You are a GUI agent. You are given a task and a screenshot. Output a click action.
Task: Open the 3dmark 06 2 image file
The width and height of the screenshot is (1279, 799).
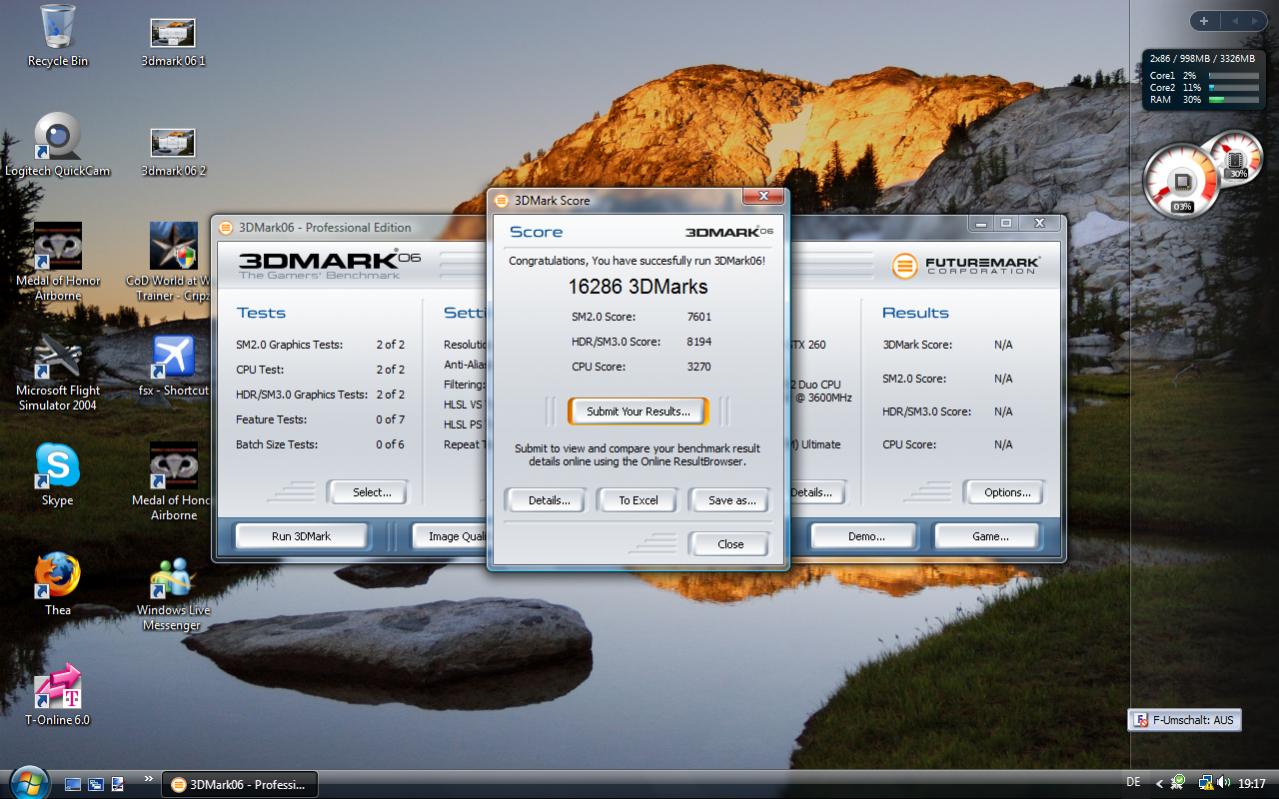(173, 151)
